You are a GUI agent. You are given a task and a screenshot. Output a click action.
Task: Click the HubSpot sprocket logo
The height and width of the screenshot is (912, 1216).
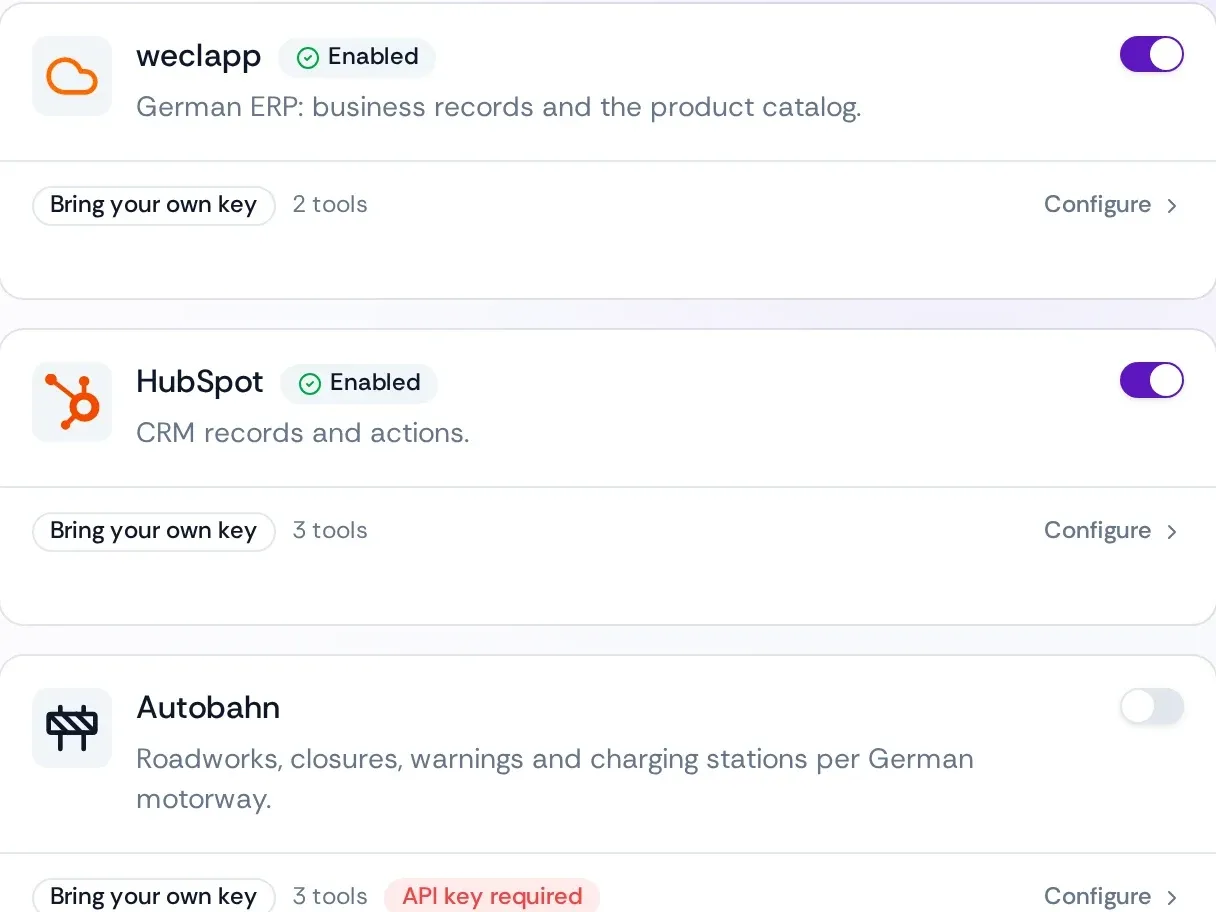click(72, 402)
